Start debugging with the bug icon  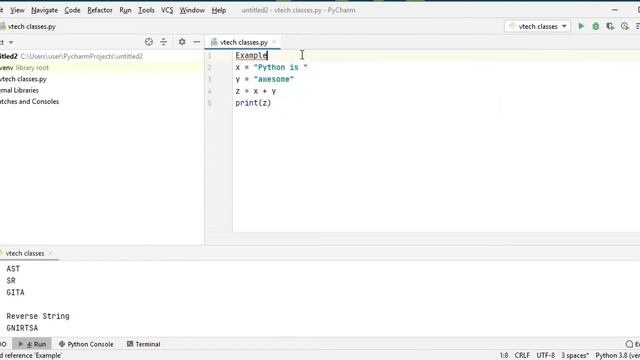(596, 26)
